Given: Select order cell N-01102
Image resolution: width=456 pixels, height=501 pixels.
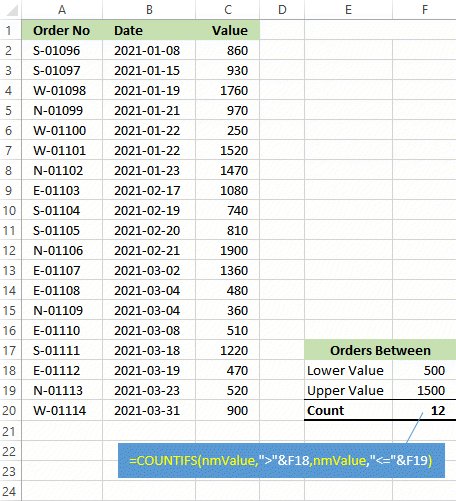Looking at the screenshot, I should [x=62, y=170].
